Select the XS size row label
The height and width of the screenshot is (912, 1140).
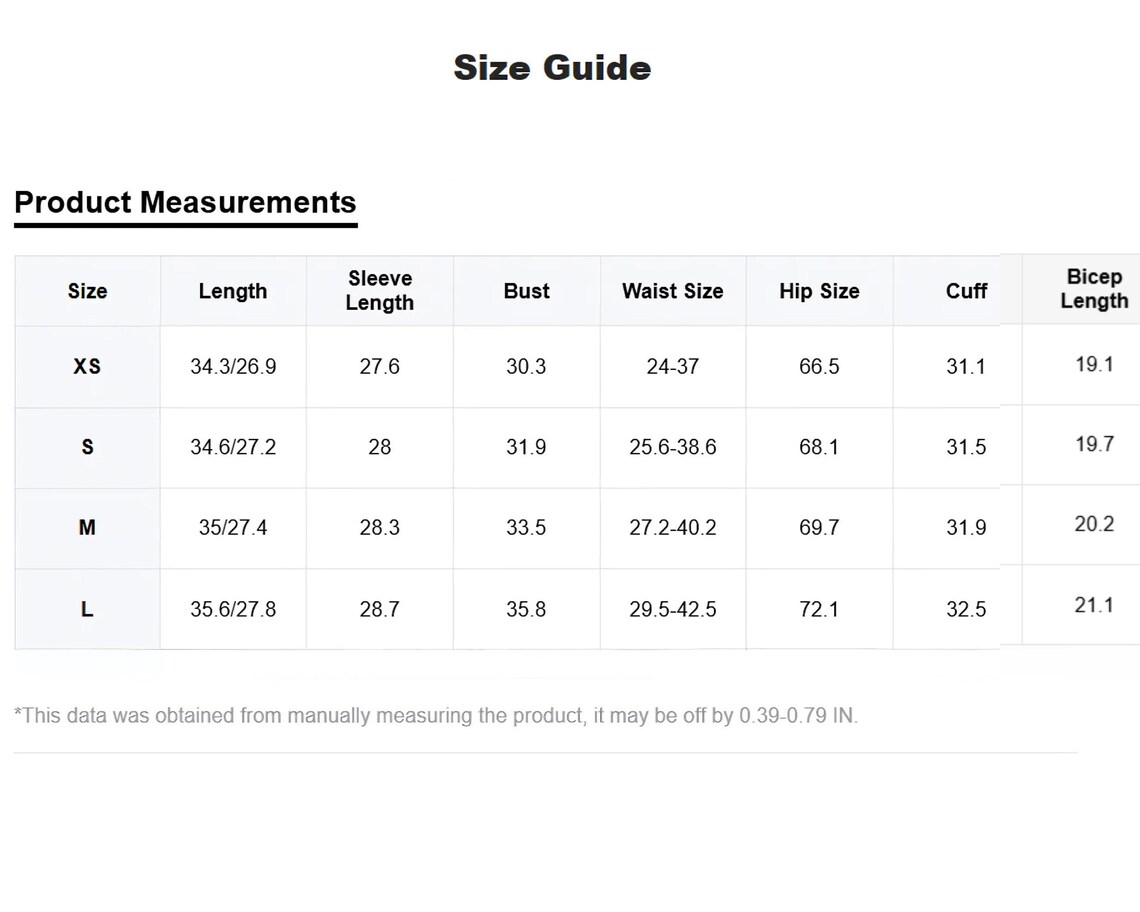[87, 367]
